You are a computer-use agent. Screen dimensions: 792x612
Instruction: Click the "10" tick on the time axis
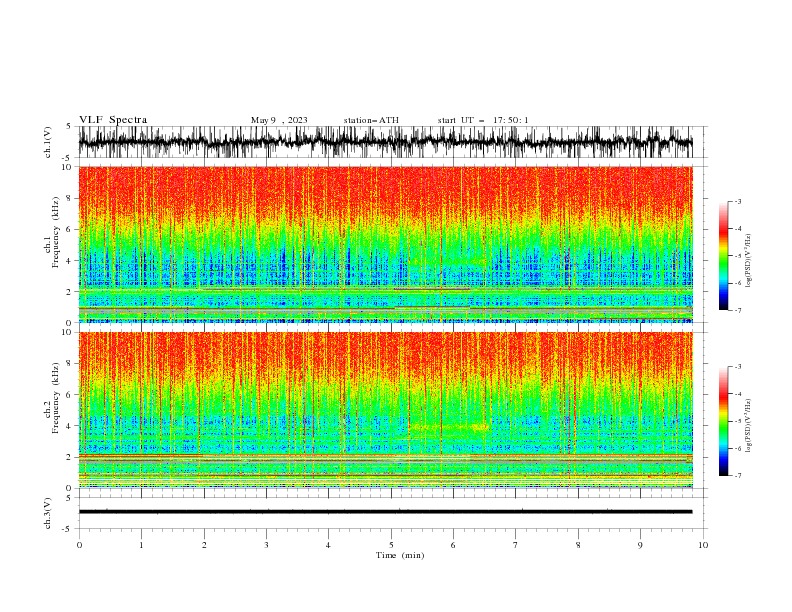[x=703, y=545]
